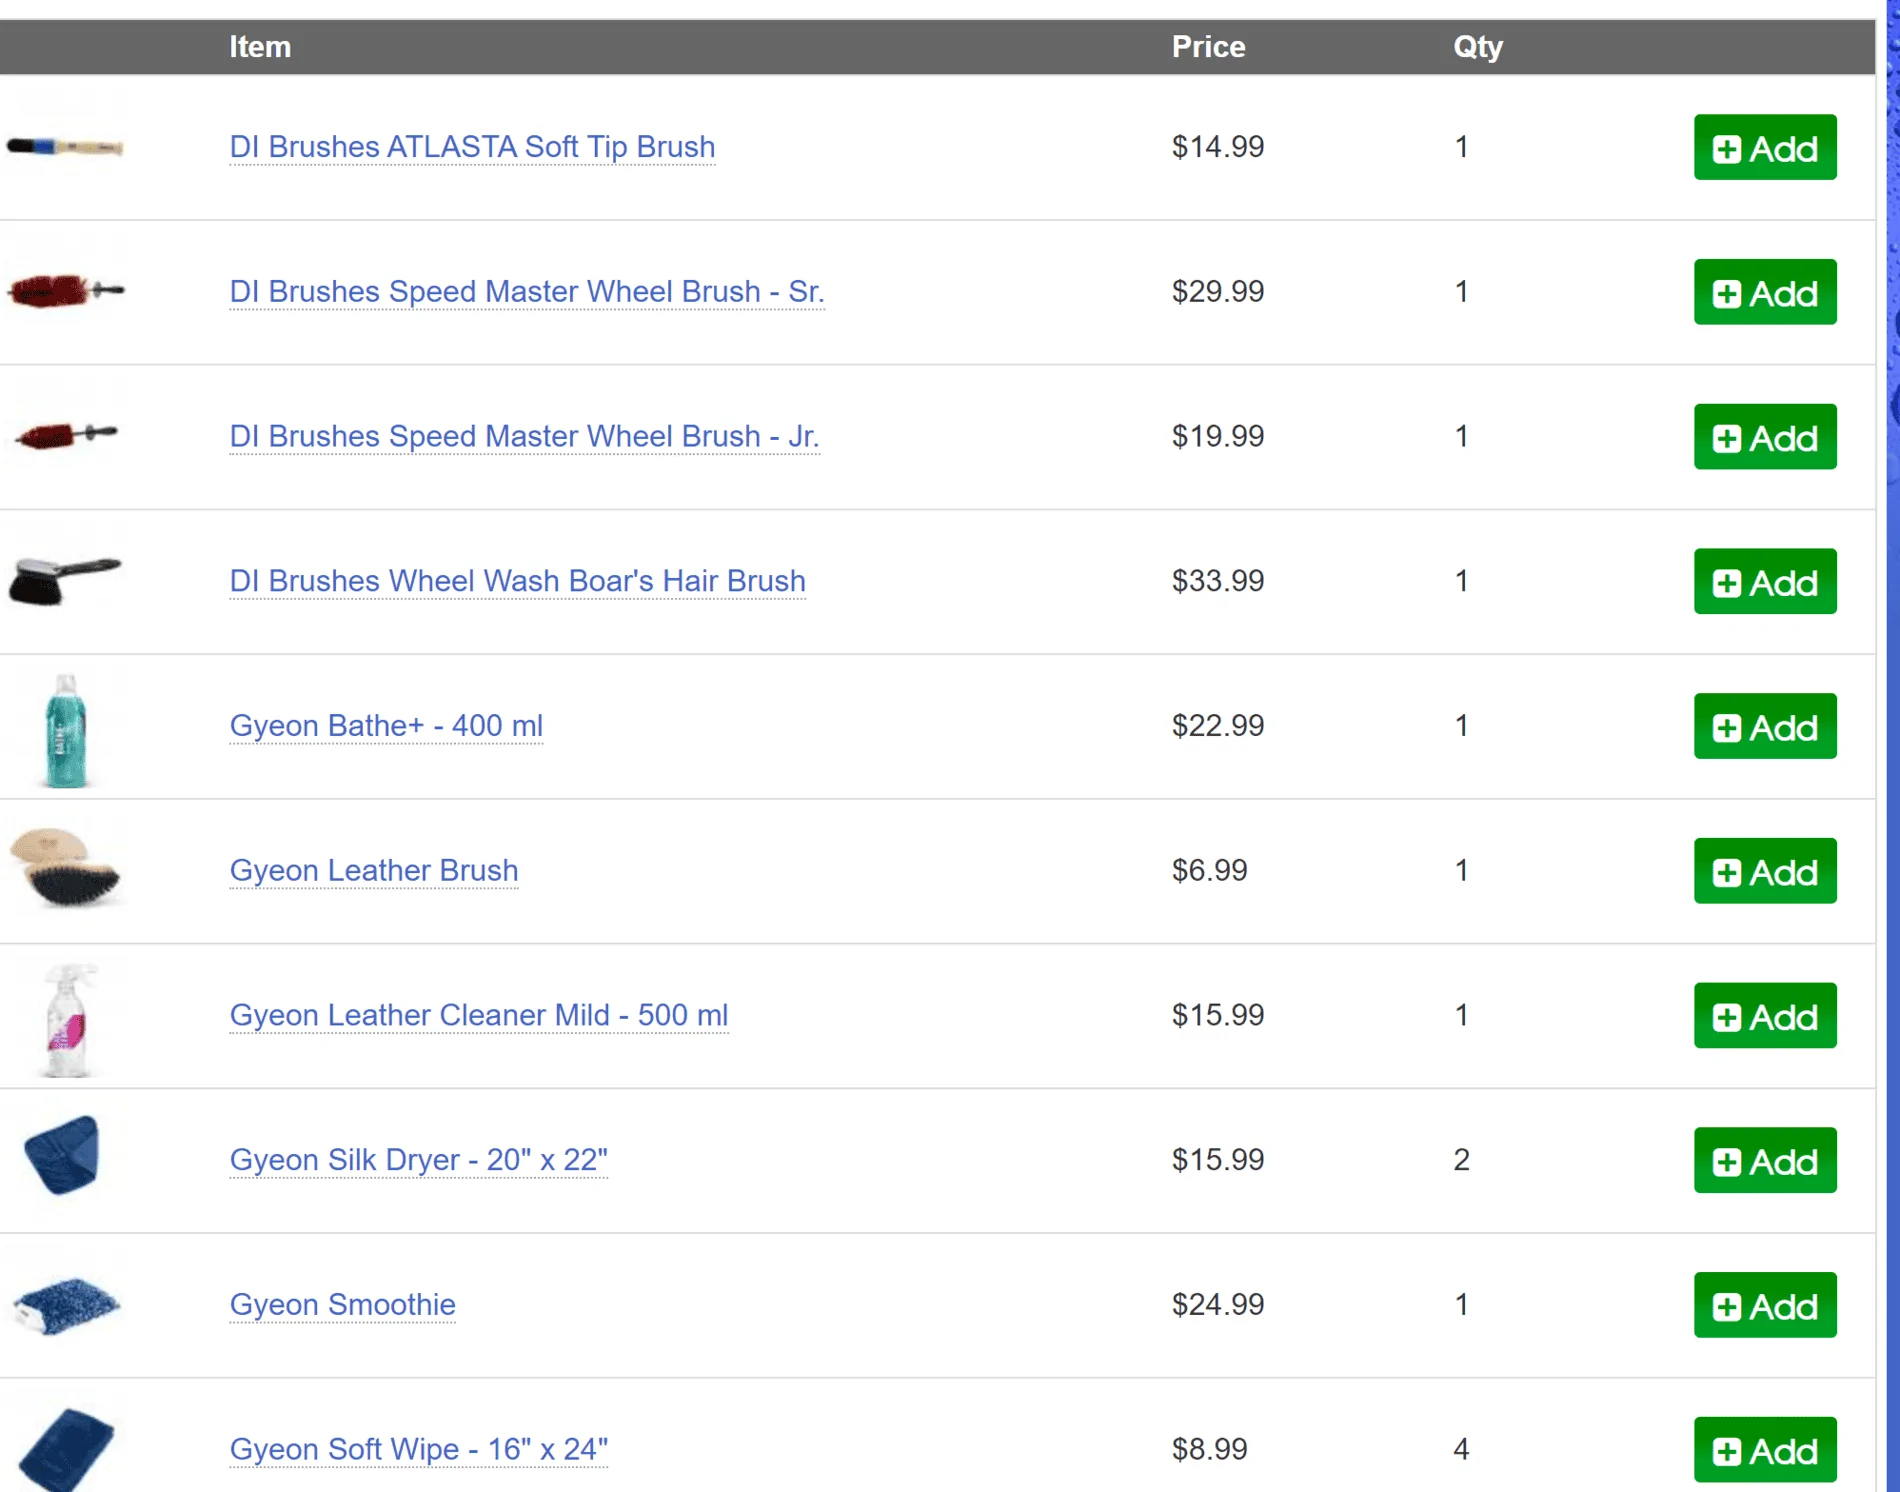Click the Gyeon Bathe+ bottle thumbnail
This screenshot has width=1900, height=1492.
66,730
